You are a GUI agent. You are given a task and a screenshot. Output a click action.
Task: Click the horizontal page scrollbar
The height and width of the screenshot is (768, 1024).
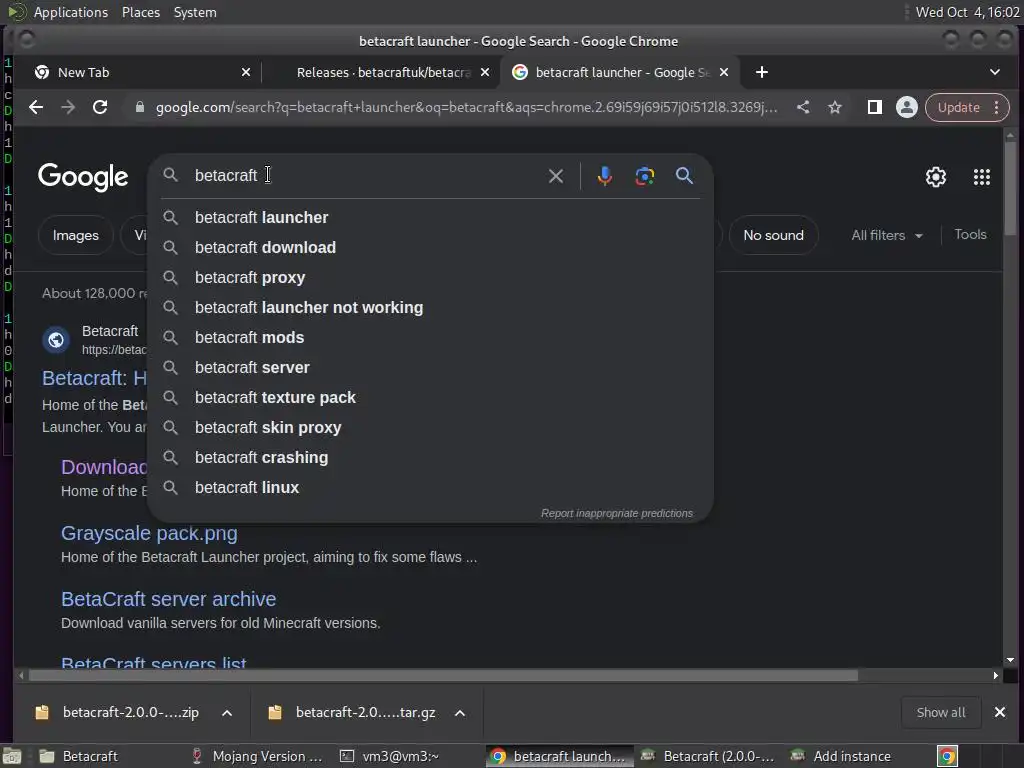coord(443,676)
